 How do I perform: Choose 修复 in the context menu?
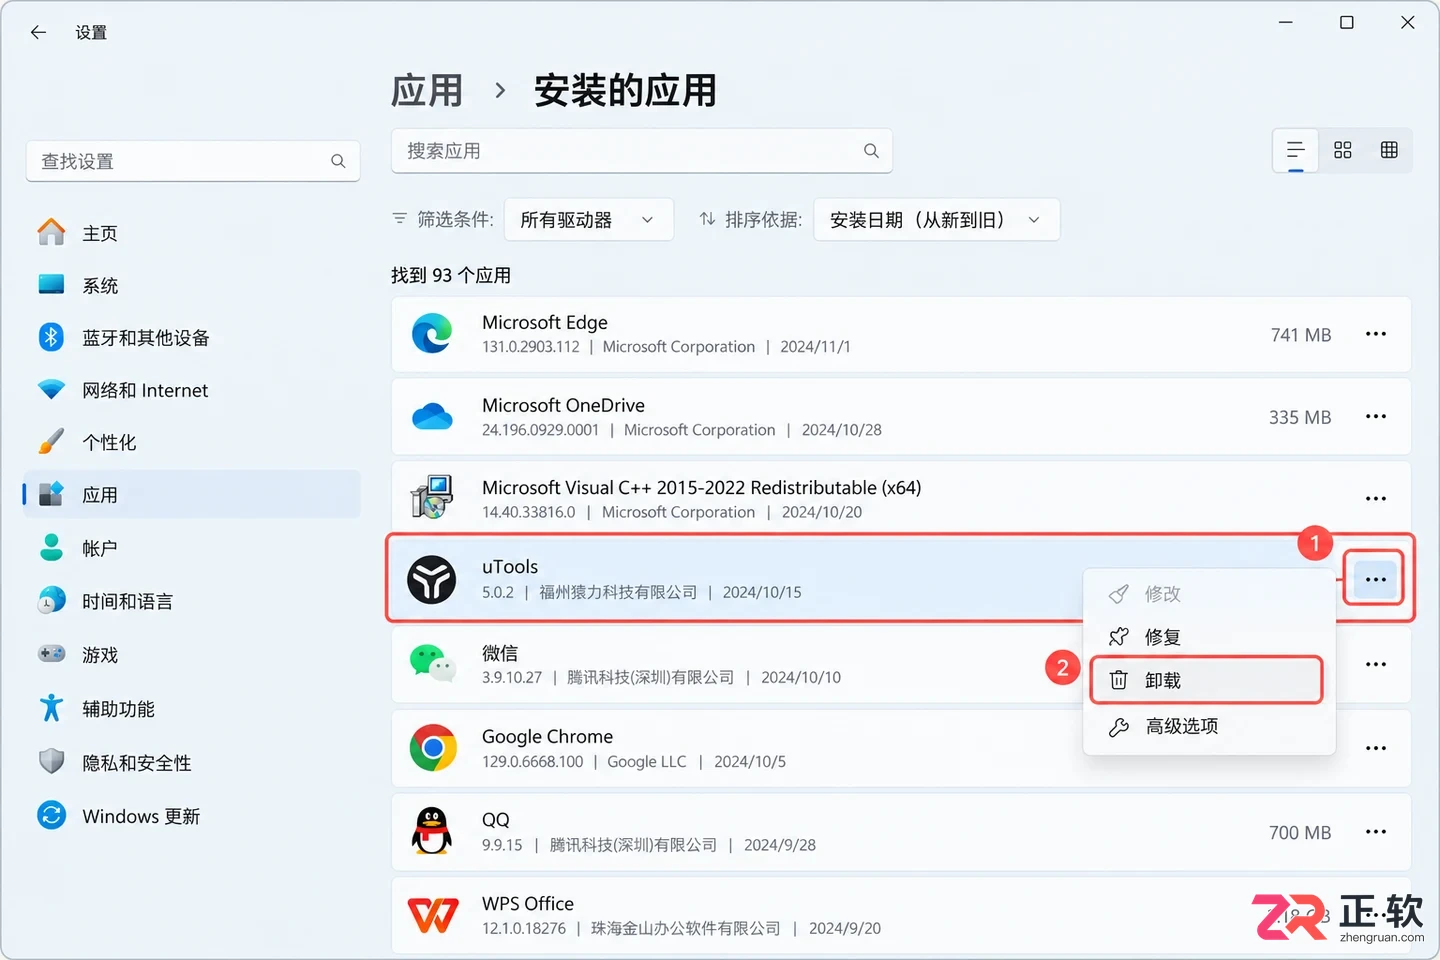point(1209,637)
